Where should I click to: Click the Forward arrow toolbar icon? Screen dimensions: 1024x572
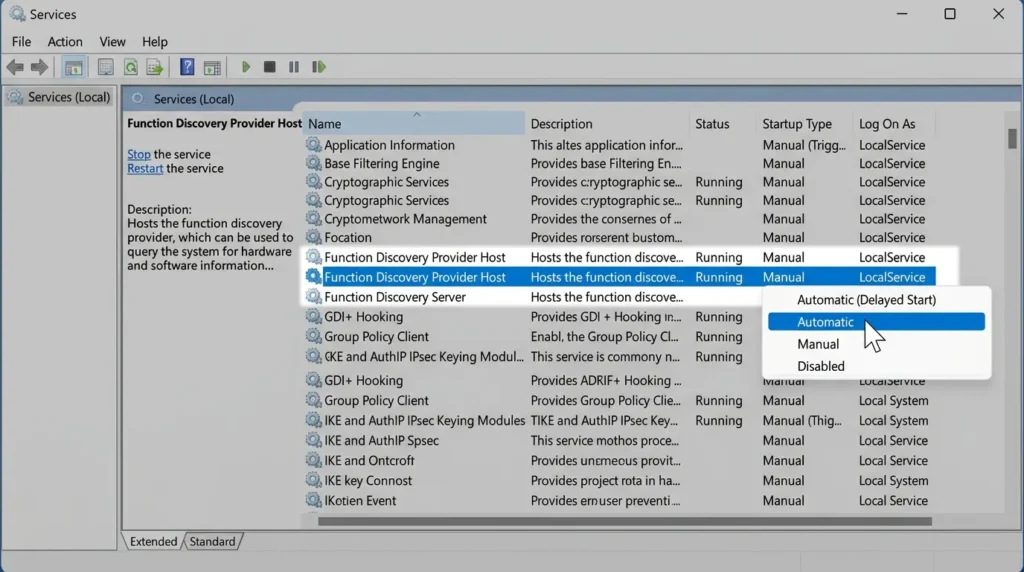[x=39, y=67]
